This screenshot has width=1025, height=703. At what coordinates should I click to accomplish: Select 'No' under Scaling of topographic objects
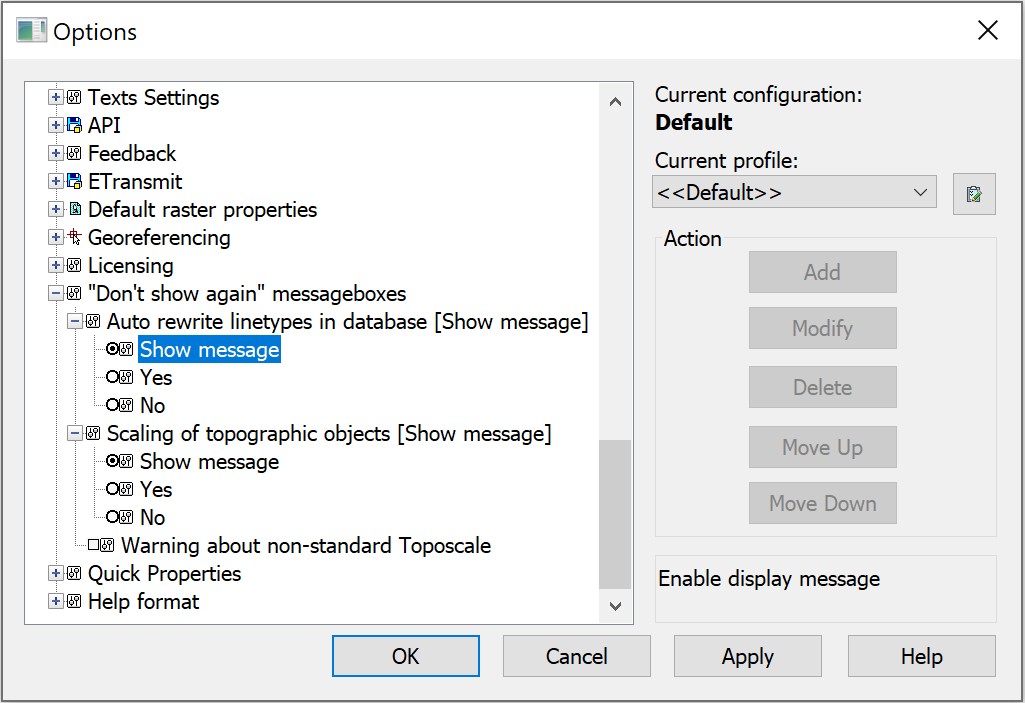[112, 518]
